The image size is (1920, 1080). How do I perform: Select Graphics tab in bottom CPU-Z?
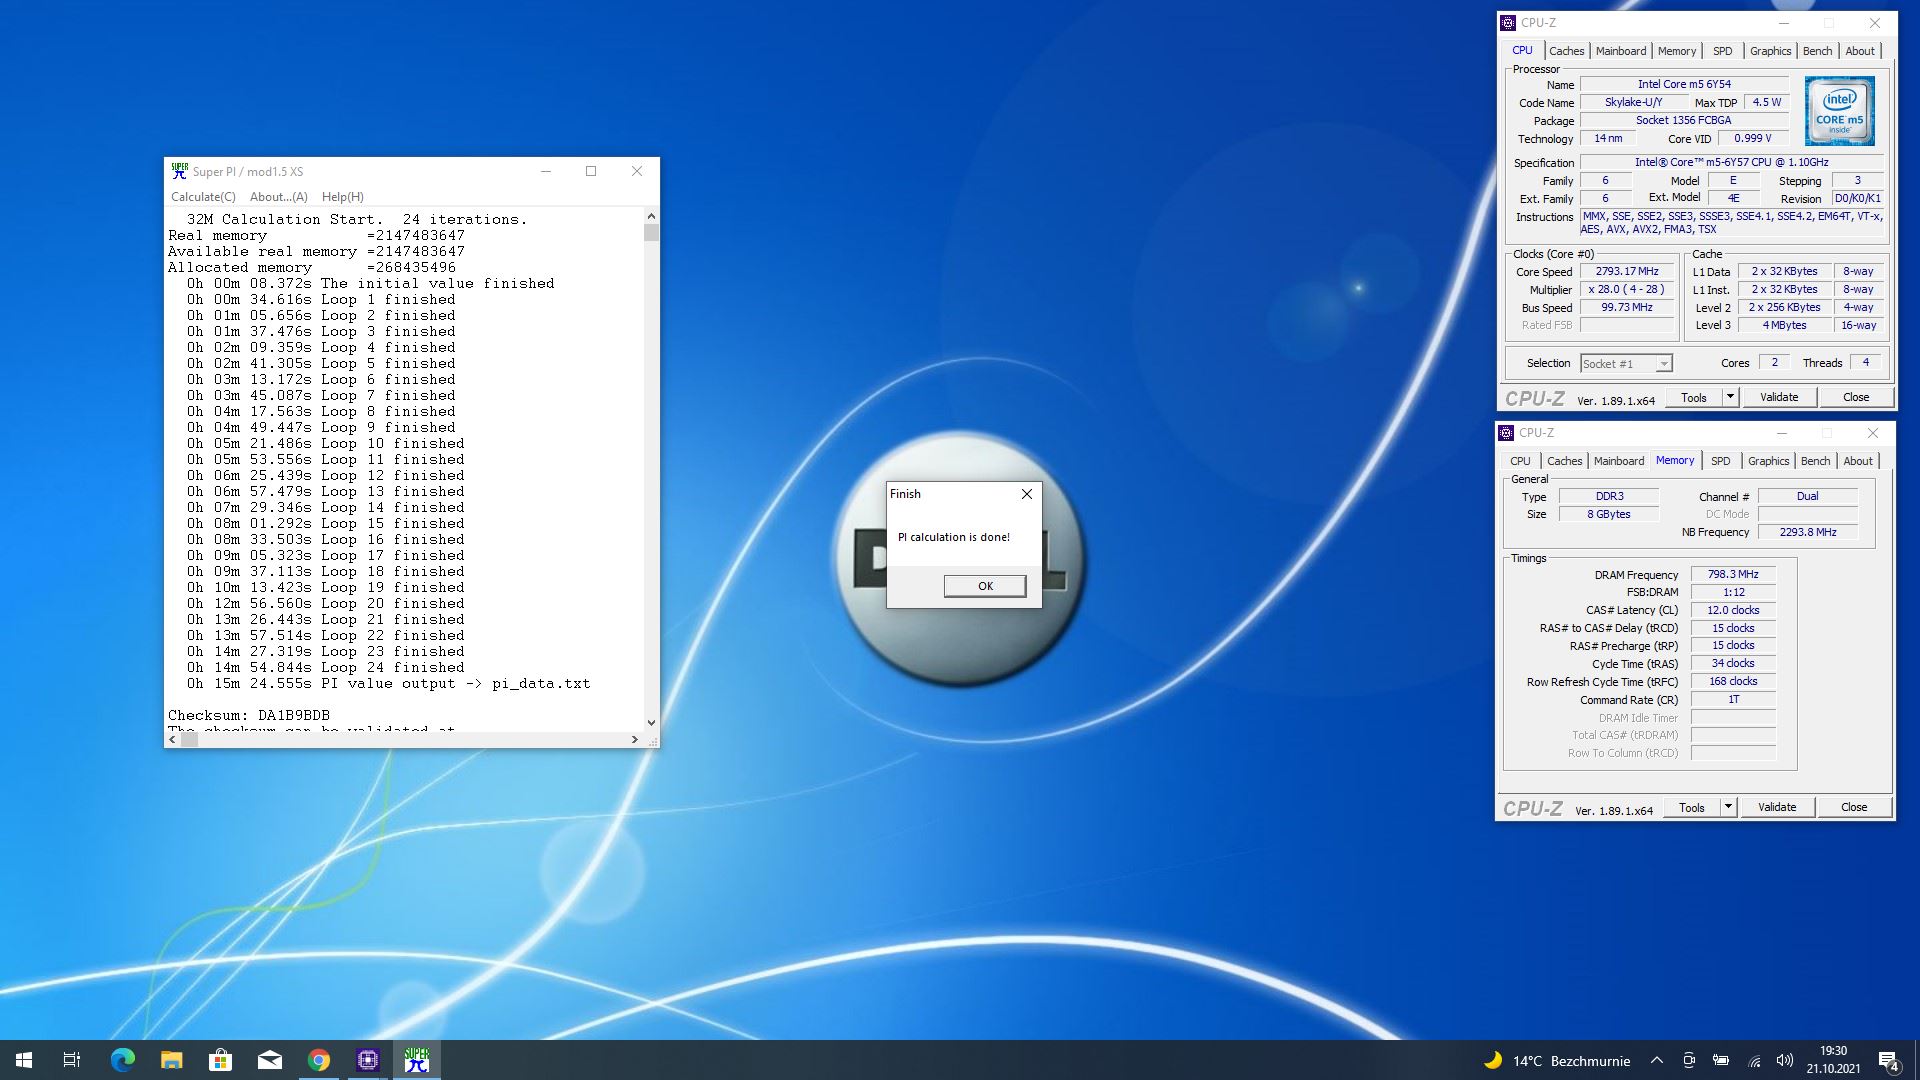click(x=1768, y=461)
